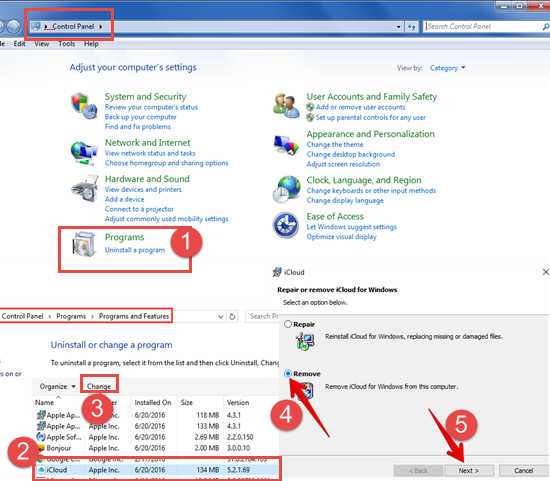
Task: Click the Bonjour program icon
Action: [41, 448]
